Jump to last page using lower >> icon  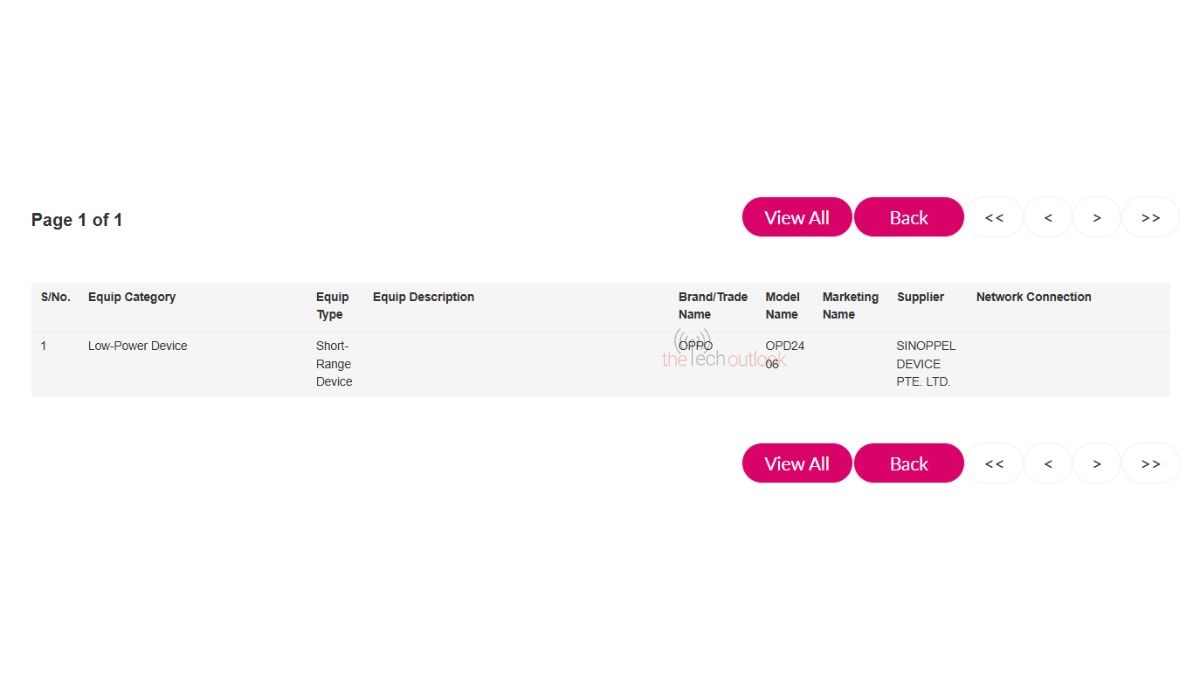pyautogui.click(x=1151, y=463)
